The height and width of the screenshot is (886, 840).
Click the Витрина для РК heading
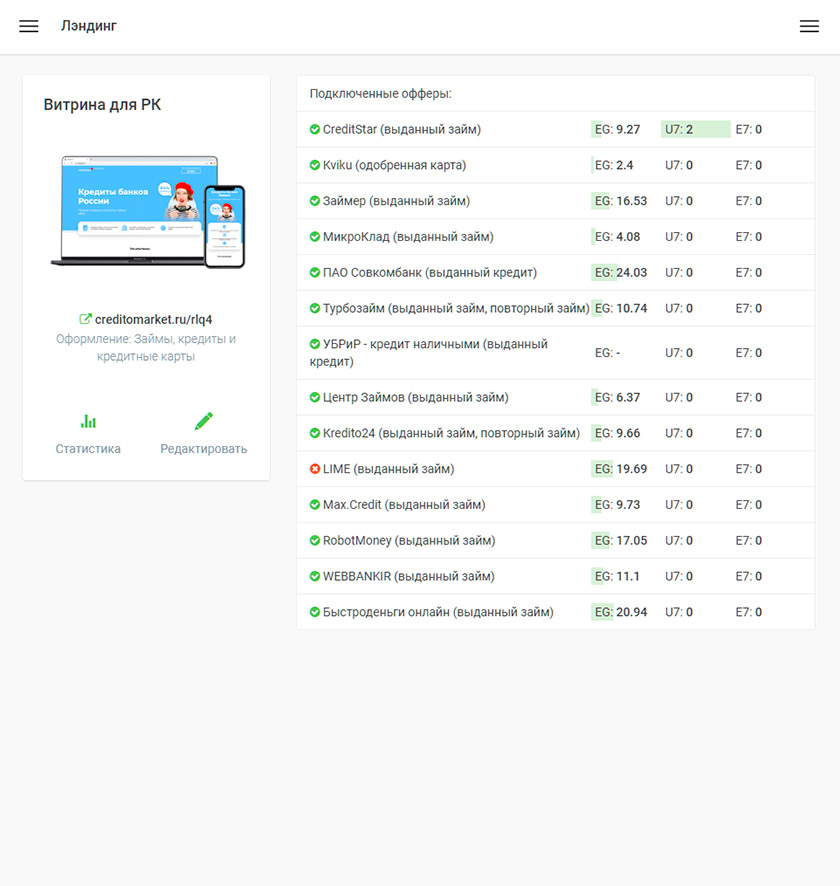click(x=102, y=105)
